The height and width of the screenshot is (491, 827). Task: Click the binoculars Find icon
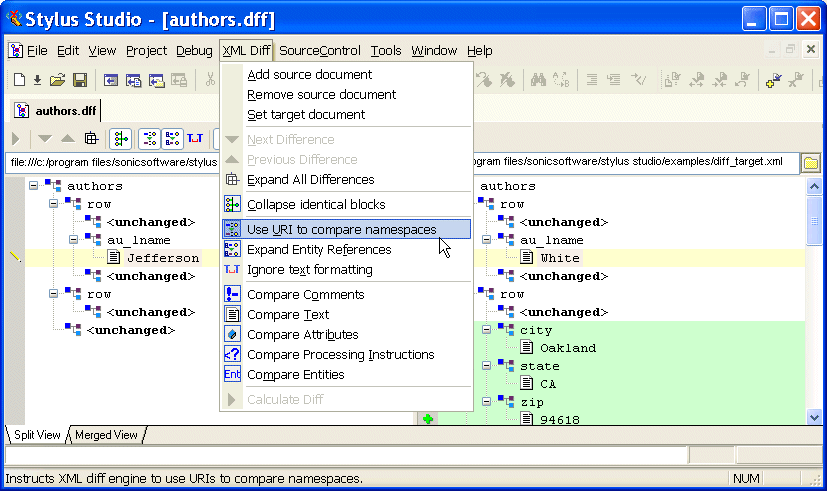(537, 80)
